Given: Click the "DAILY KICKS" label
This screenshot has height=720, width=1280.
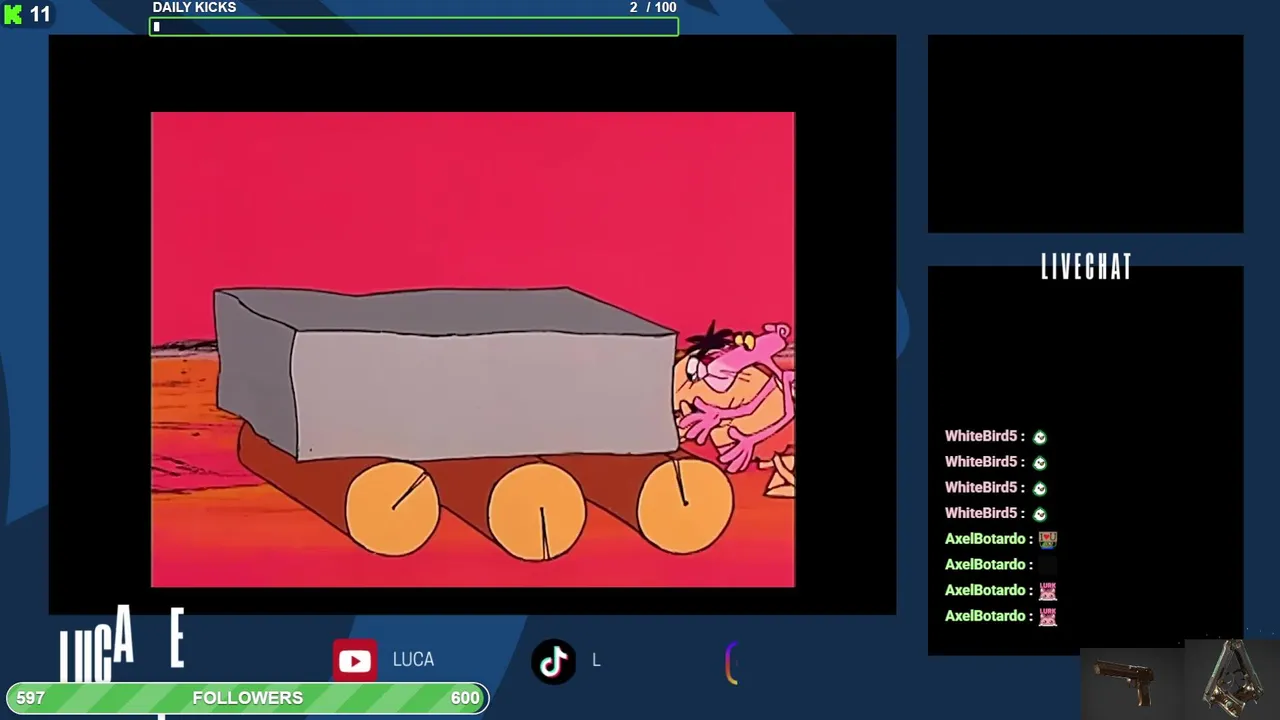Looking at the screenshot, I should pyautogui.click(x=194, y=7).
